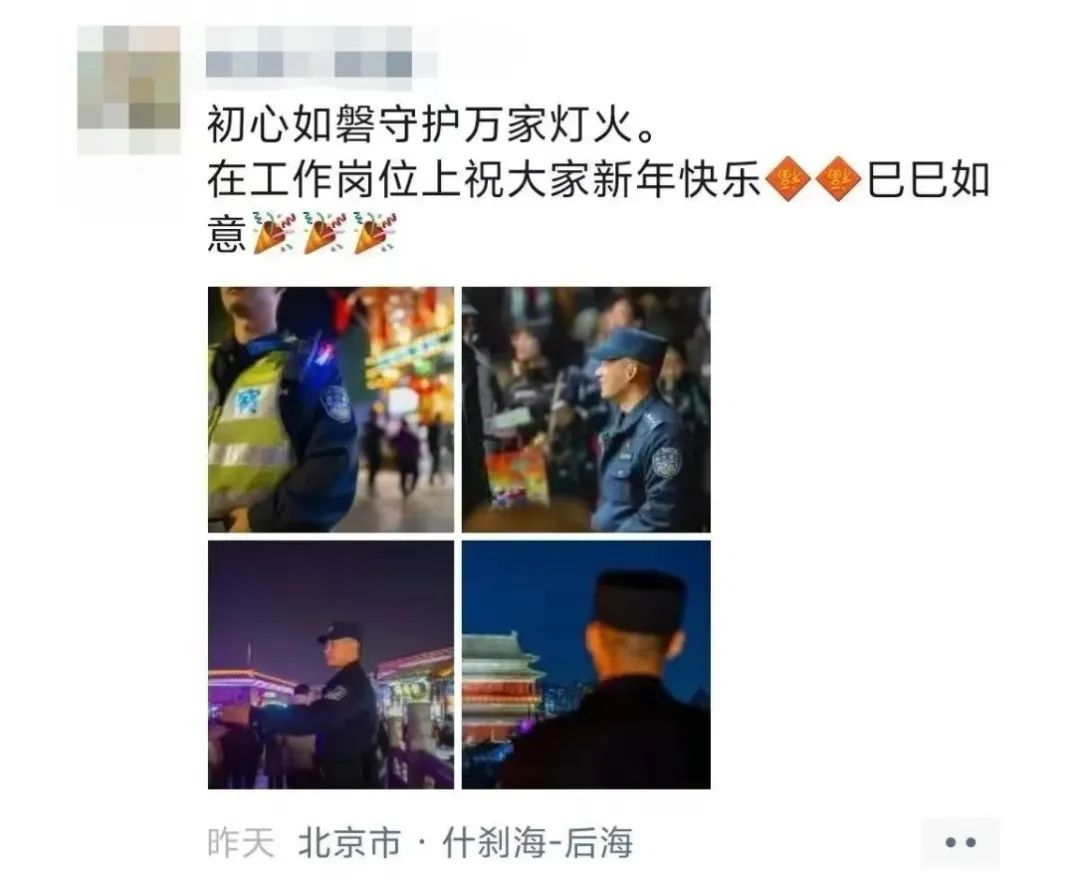1080x879 pixels.
Task: Open photo of officer in reflective vest
Action: coord(331,410)
